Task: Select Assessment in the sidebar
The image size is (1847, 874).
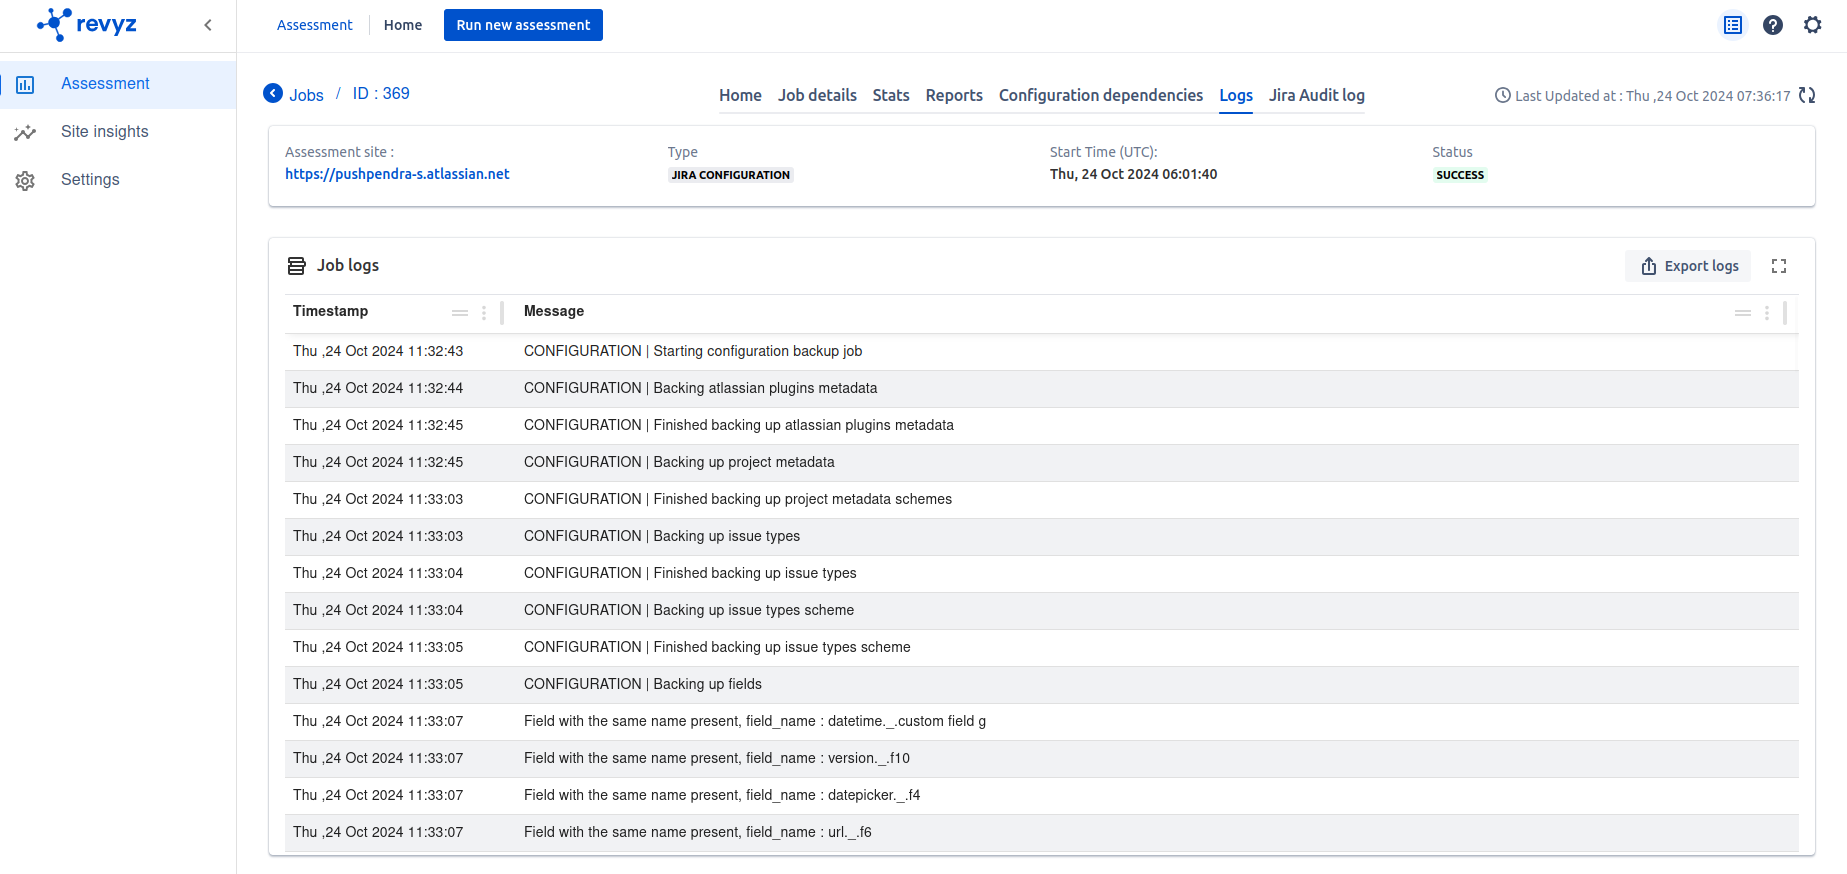Action: point(105,84)
